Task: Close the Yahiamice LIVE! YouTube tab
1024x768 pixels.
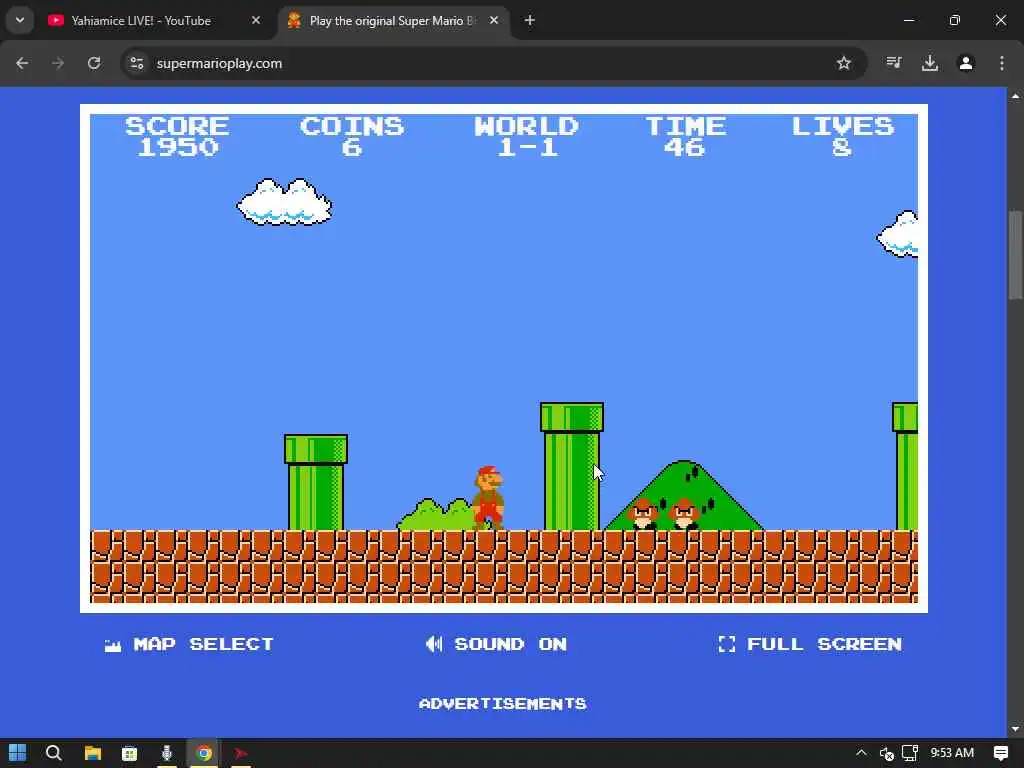Action: (256, 20)
